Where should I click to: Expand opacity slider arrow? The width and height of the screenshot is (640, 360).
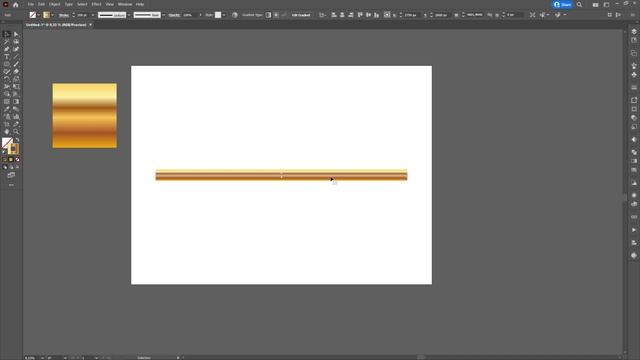(x=200, y=15)
